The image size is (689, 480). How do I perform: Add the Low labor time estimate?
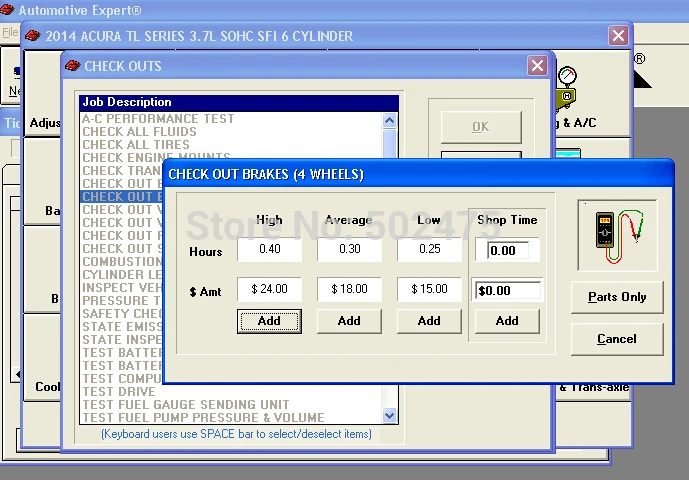[429, 321]
